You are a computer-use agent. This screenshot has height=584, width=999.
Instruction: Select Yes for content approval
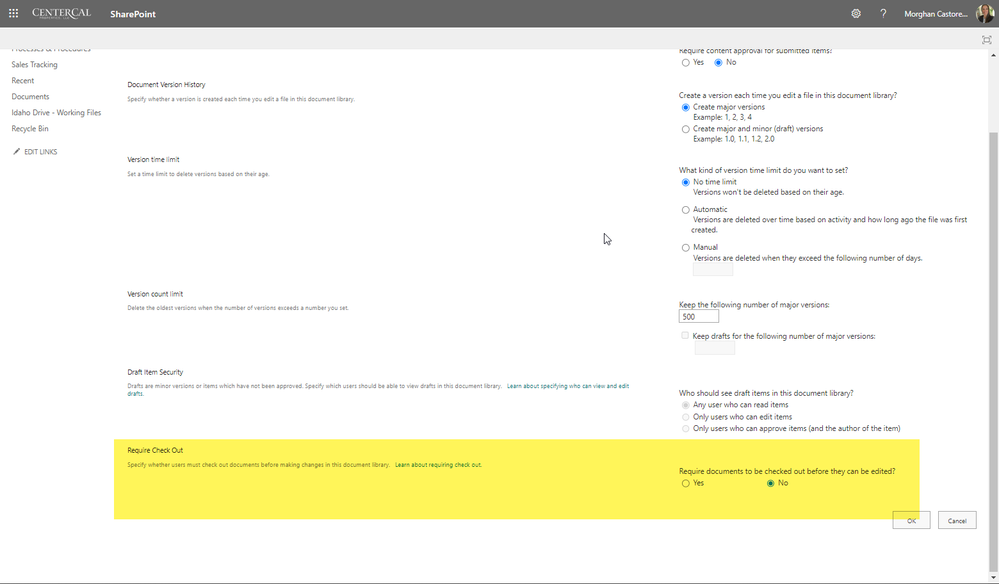tap(686, 62)
